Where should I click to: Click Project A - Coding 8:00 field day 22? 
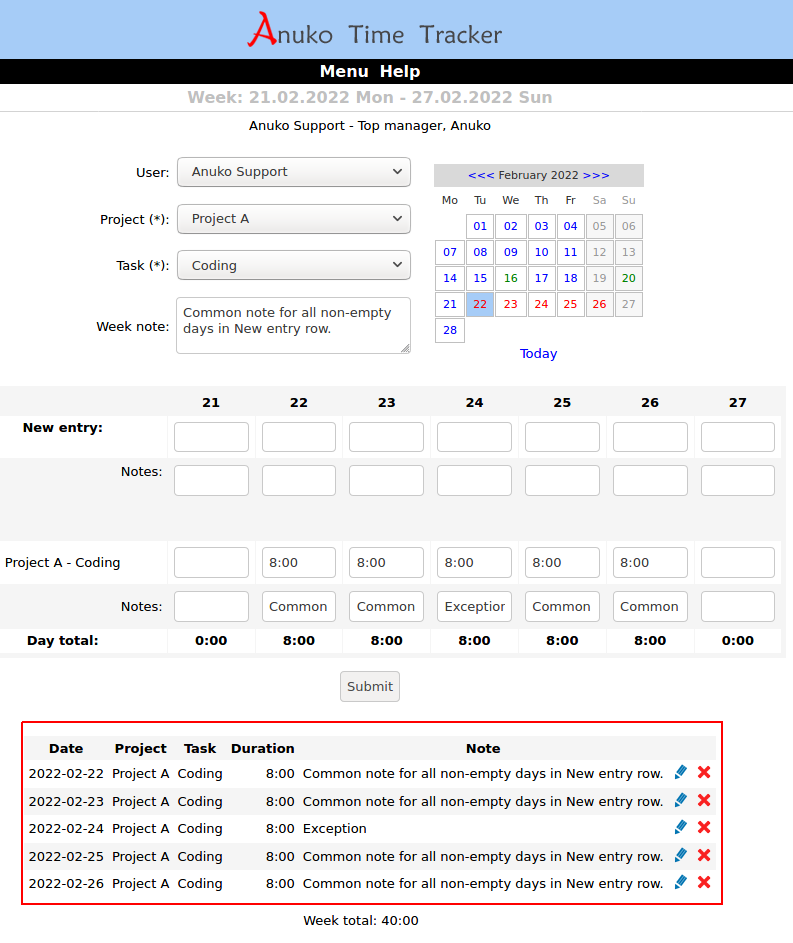[x=299, y=562]
